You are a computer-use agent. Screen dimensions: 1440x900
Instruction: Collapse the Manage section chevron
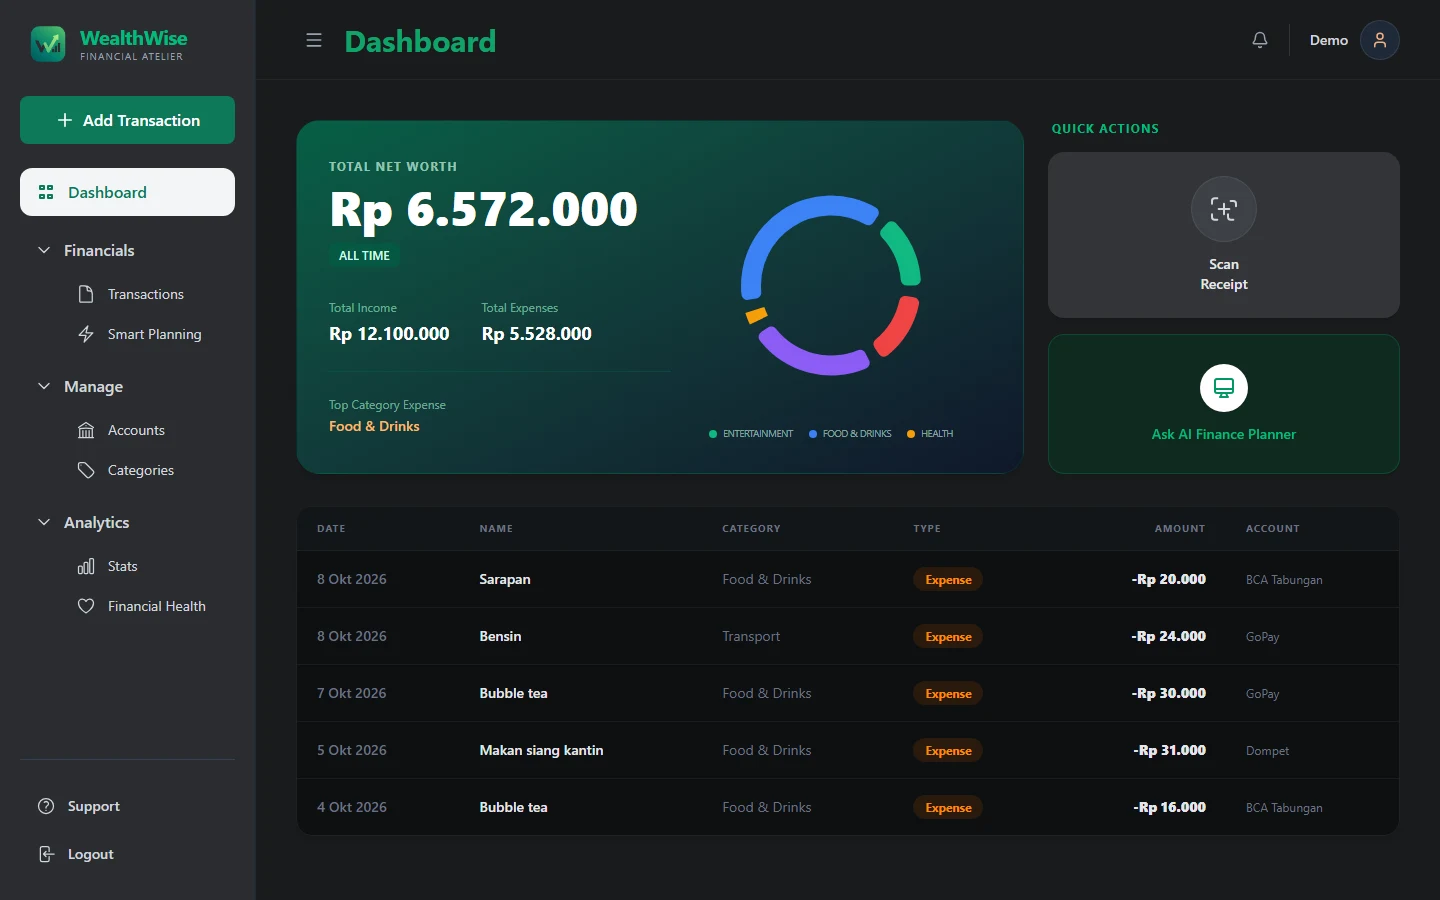click(44, 386)
